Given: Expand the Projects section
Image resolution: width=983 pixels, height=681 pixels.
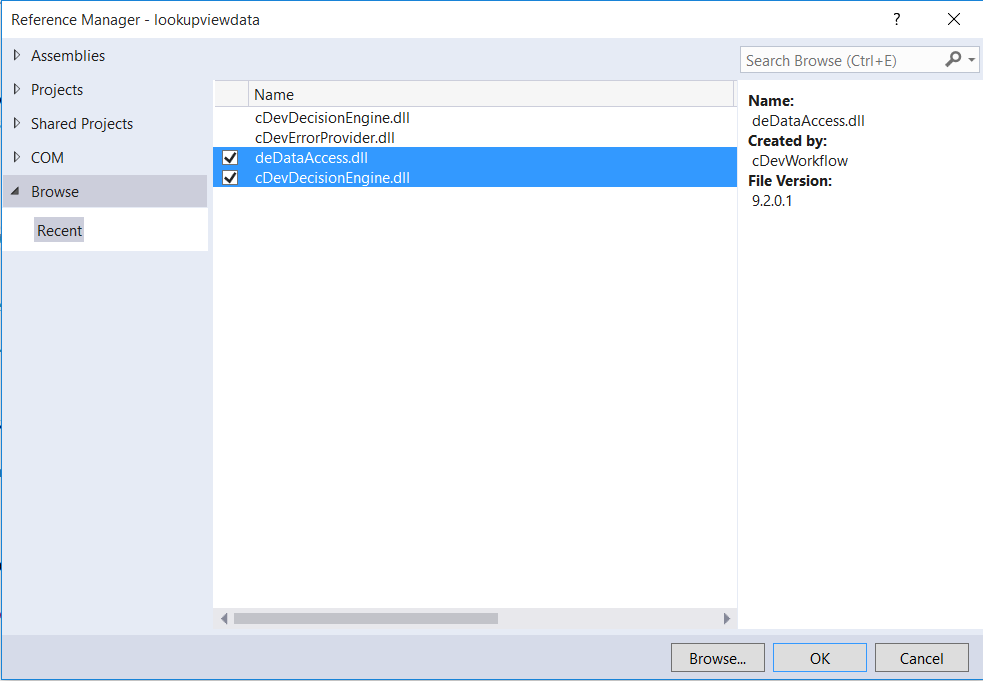Looking at the screenshot, I should tap(17, 90).
